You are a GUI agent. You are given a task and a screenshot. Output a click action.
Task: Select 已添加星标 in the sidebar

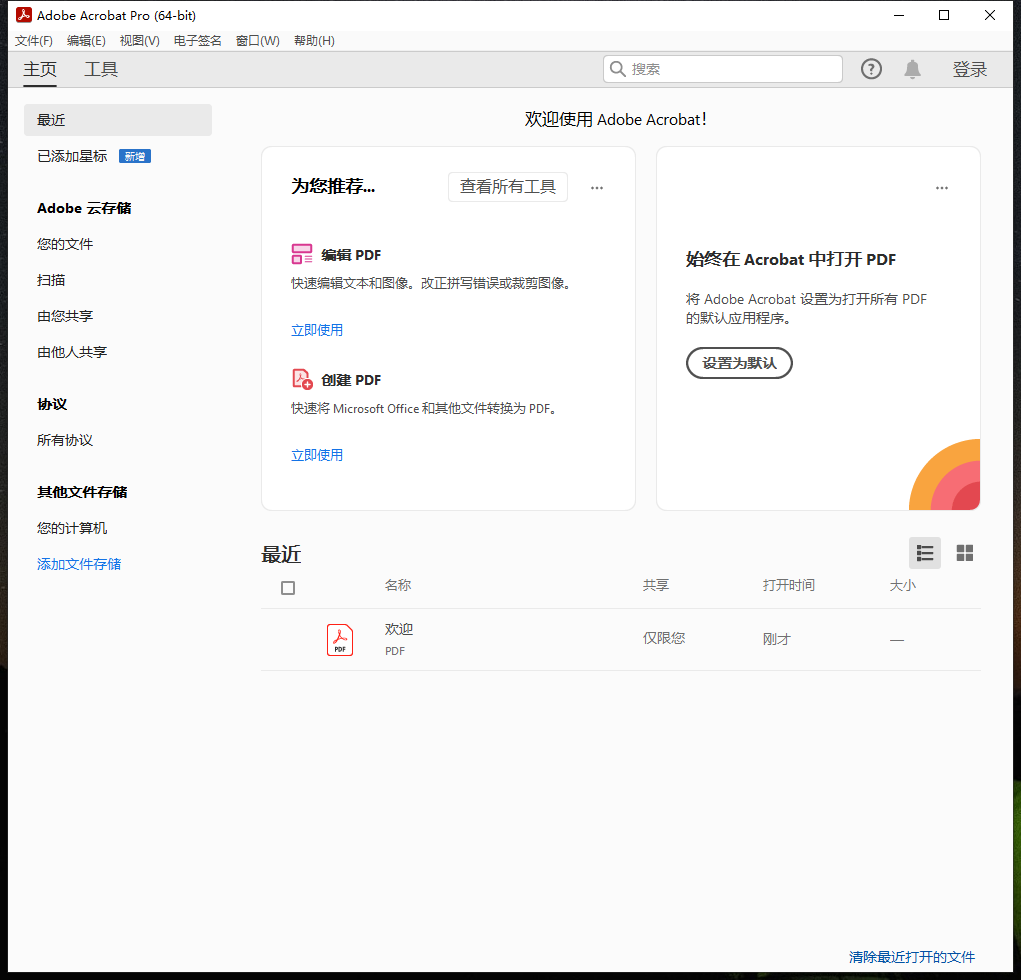(72, 156)
